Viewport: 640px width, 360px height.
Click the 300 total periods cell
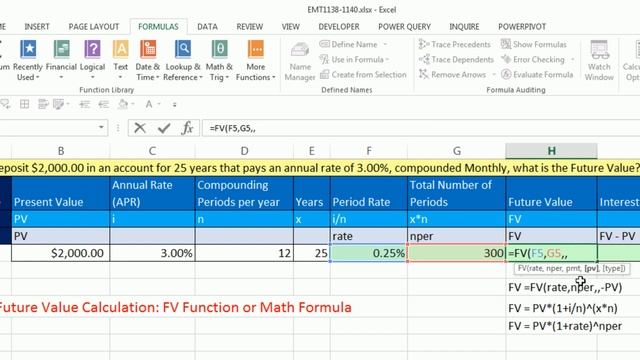click(456, 253)
